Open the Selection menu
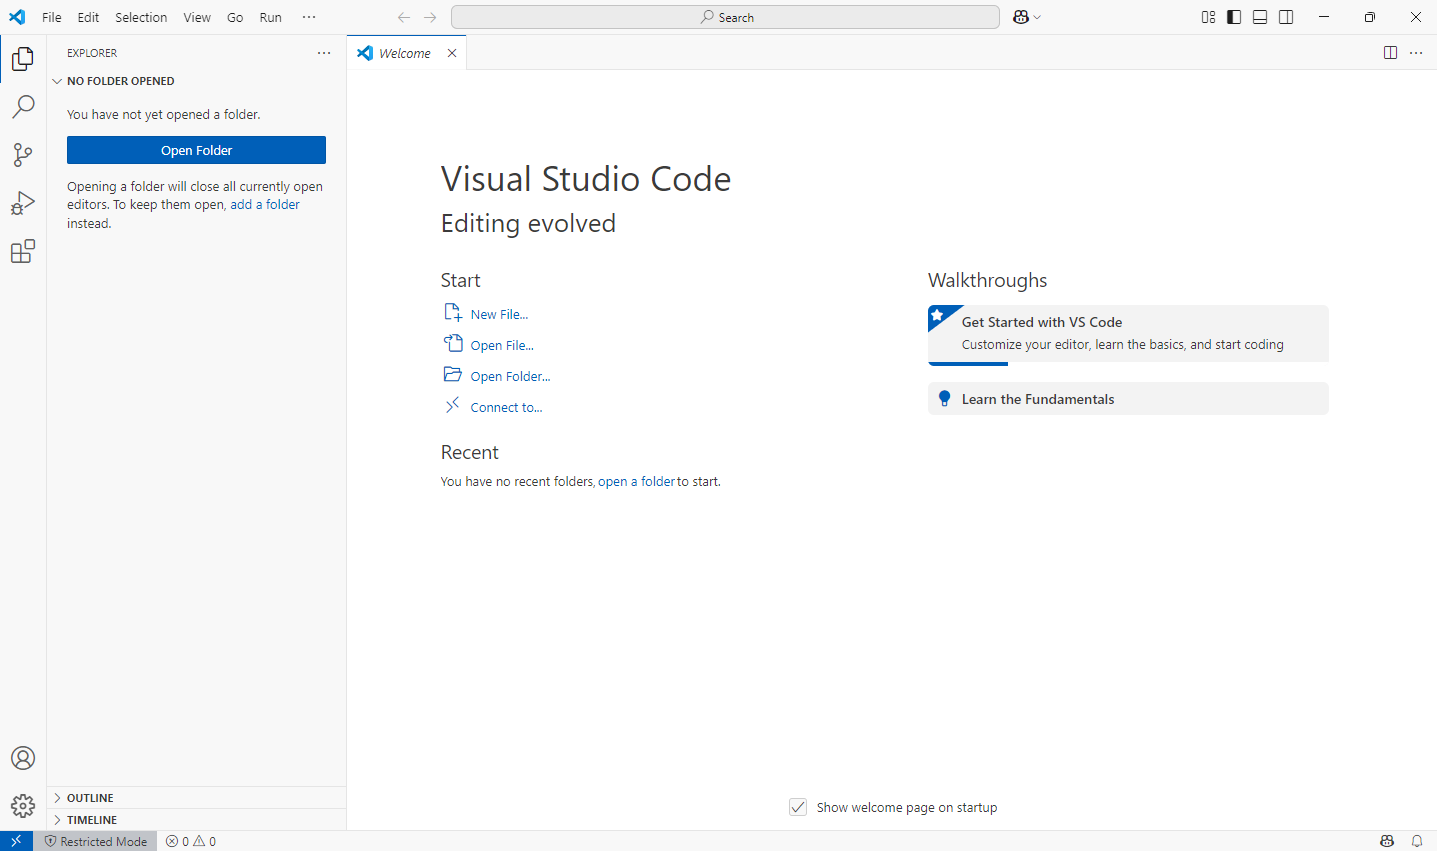Image resolution: width=1437 pixels, height=851 pixels. [x=141, y=17]
